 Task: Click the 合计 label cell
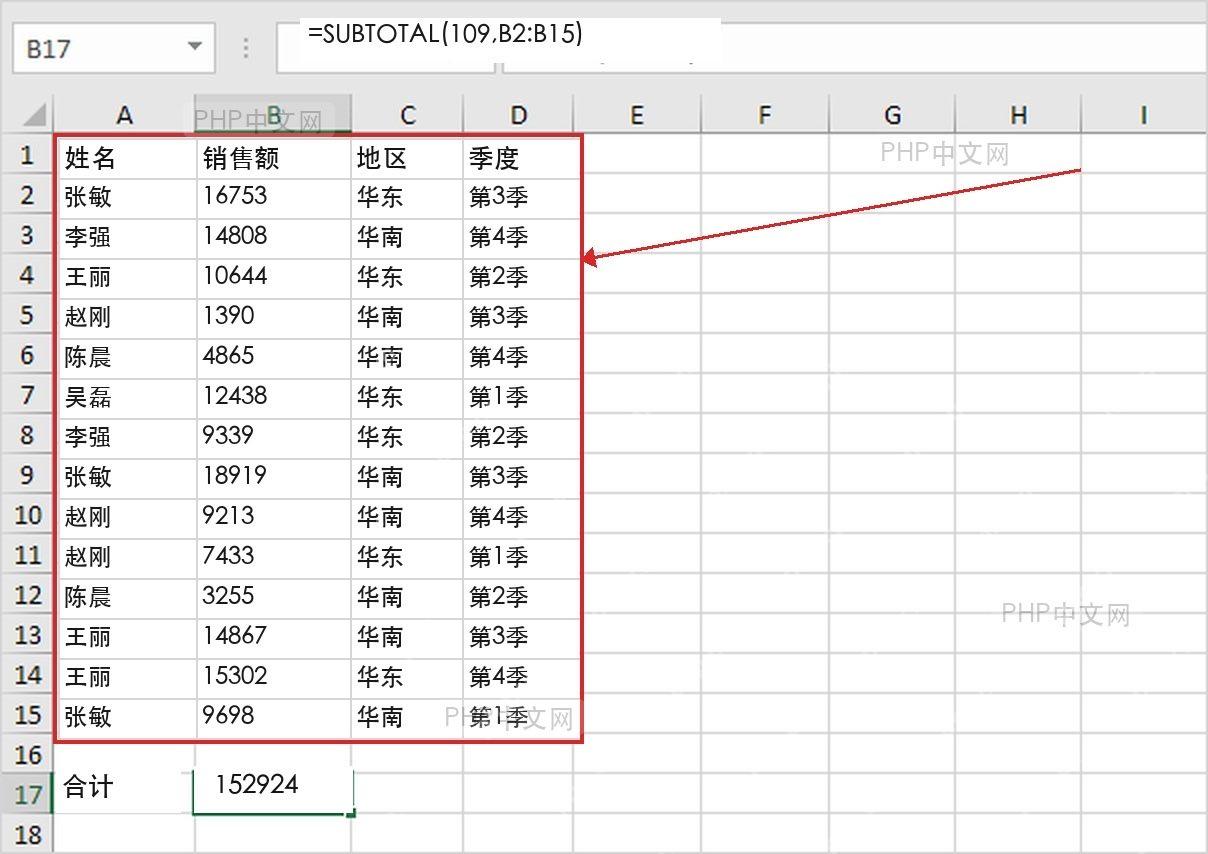[125, 792]
